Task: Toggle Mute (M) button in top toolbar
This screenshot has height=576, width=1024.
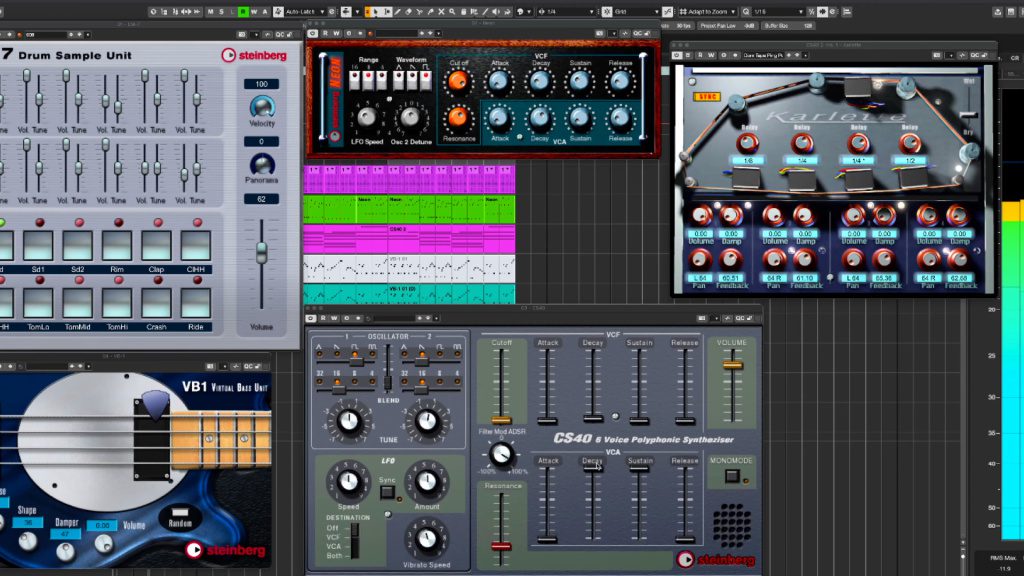Action: pyautogui.click(x=210, y=12)
